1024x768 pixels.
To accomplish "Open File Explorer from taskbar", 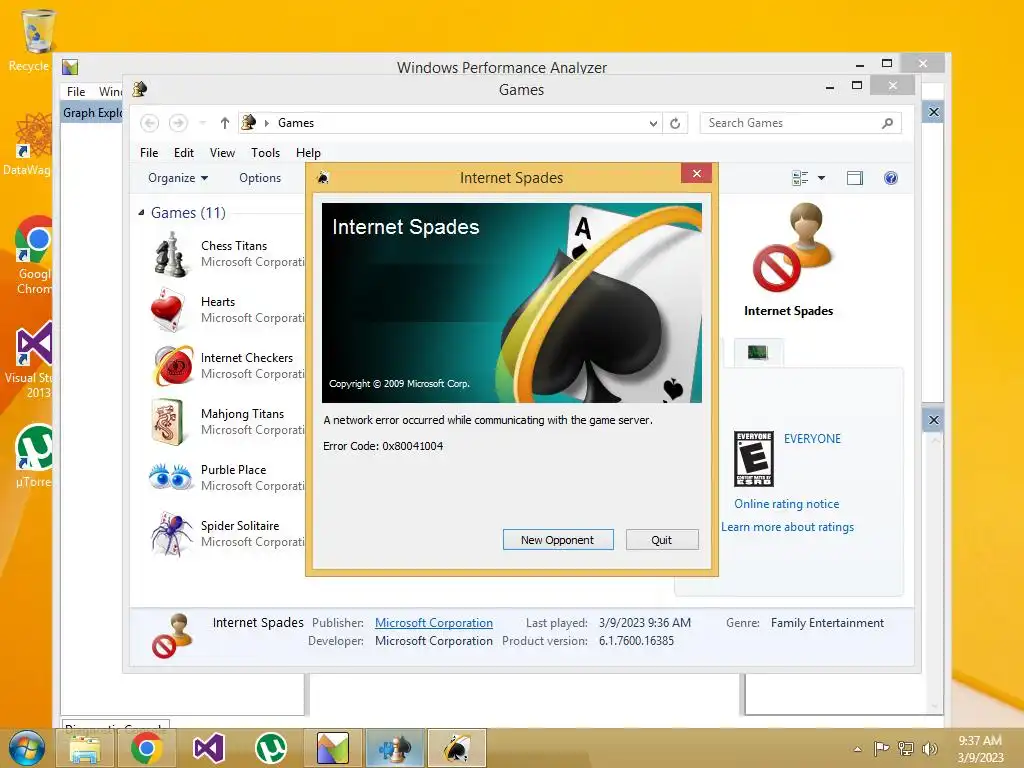I will coord(84,748).
